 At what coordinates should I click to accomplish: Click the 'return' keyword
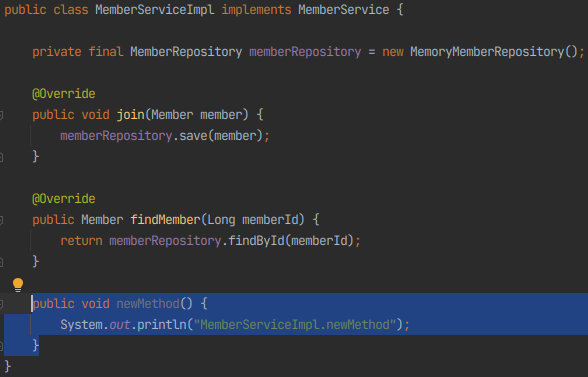click(x=81, y=241)
